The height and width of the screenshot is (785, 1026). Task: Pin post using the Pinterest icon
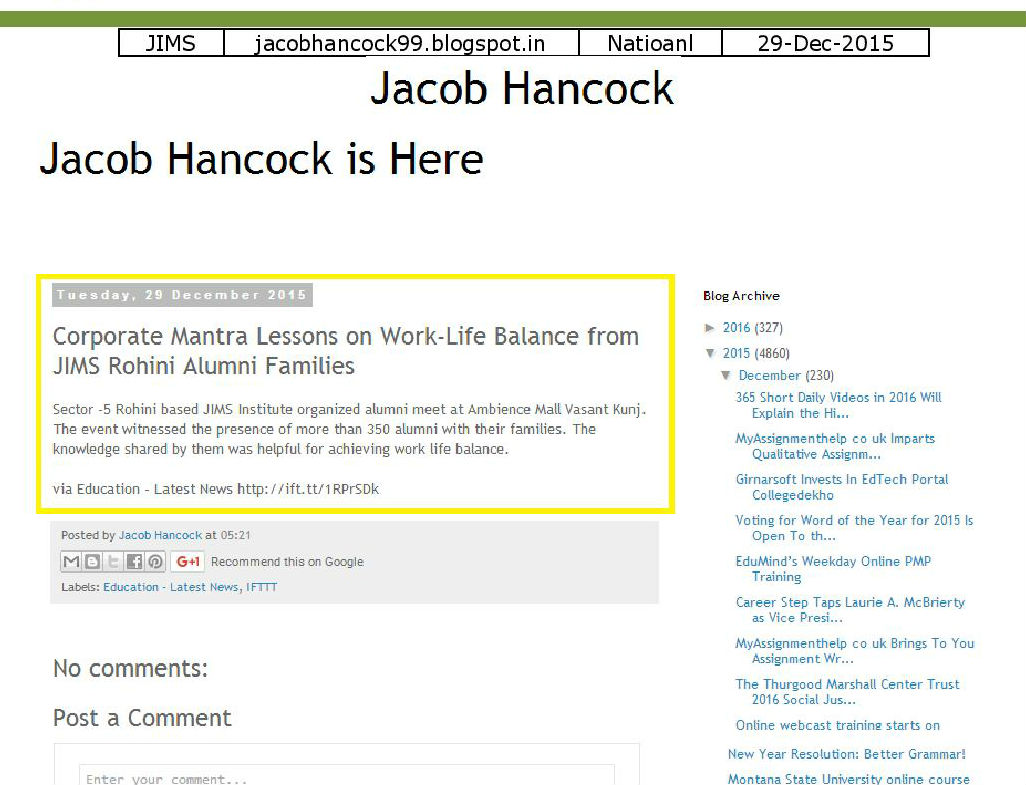pos(155,562)
